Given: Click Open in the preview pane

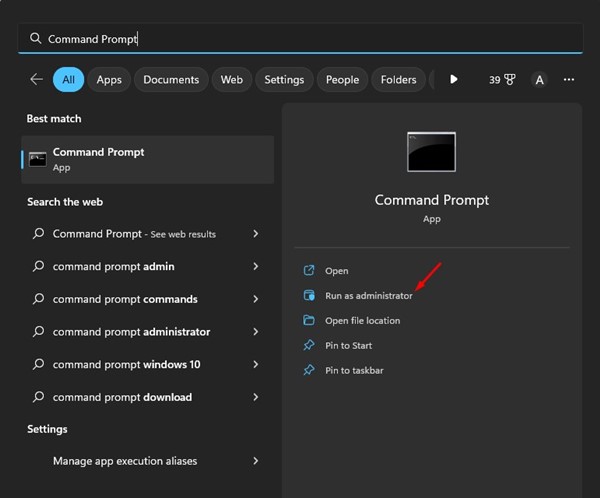Looking at the screenshot, I should [x=337, y=271].
